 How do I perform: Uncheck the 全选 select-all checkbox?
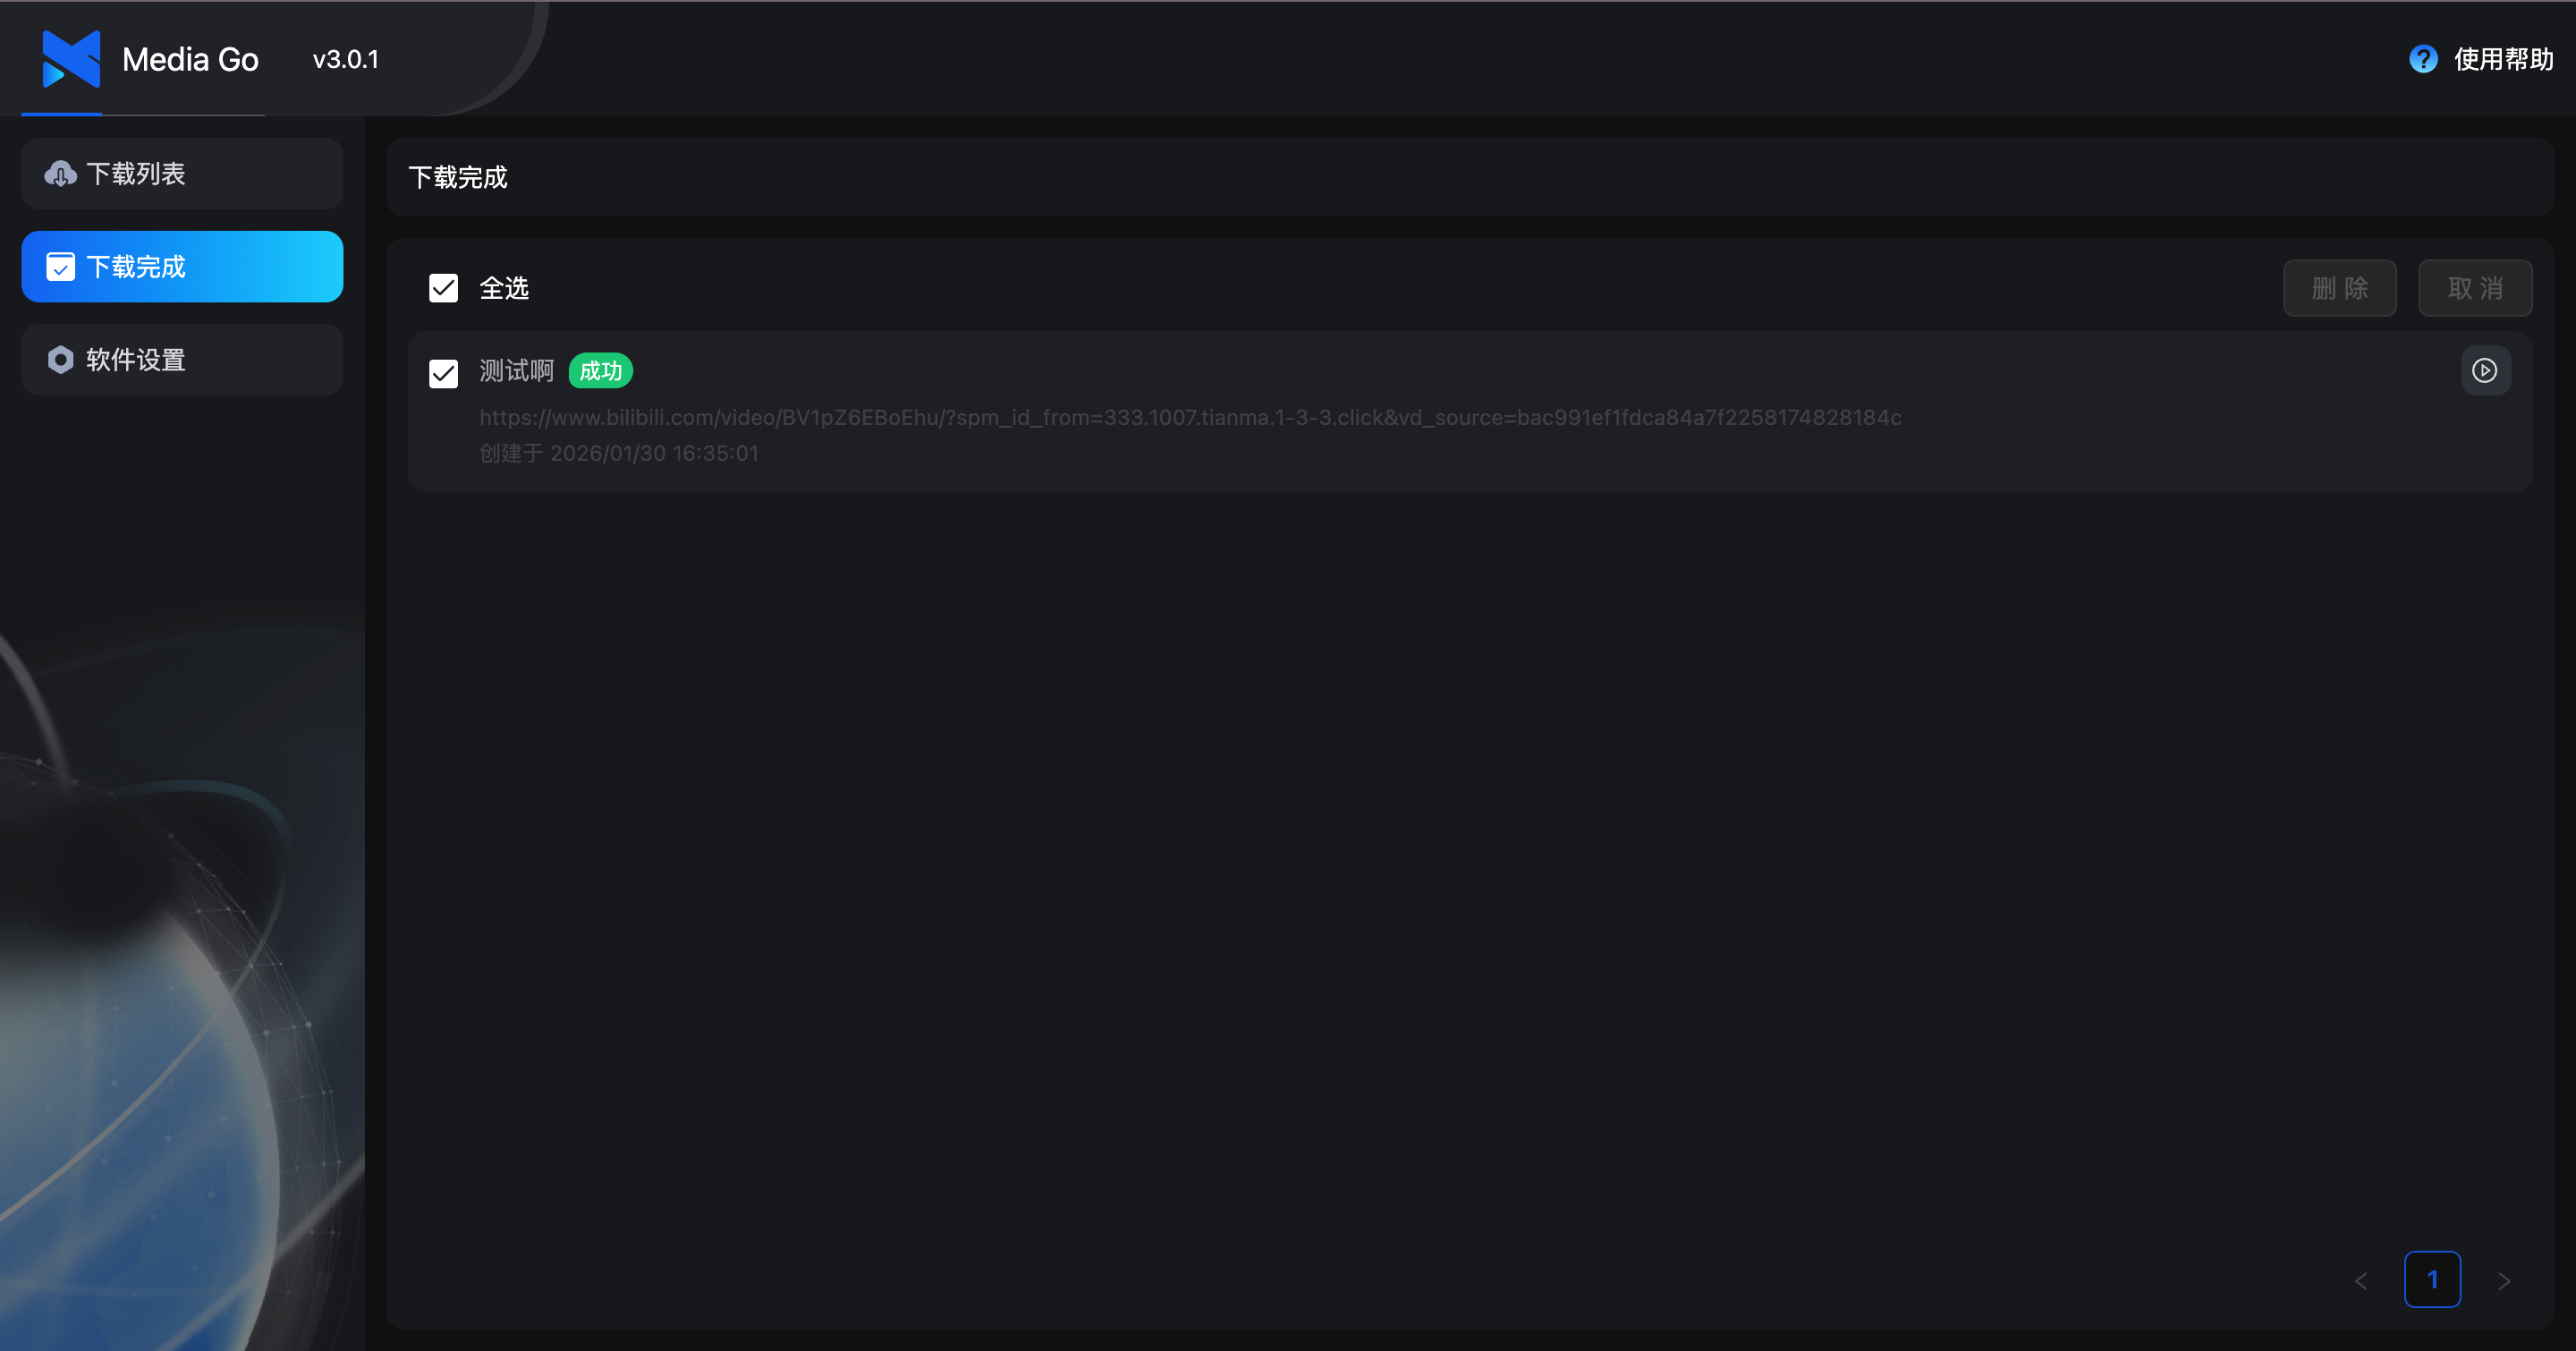(443, 288)
